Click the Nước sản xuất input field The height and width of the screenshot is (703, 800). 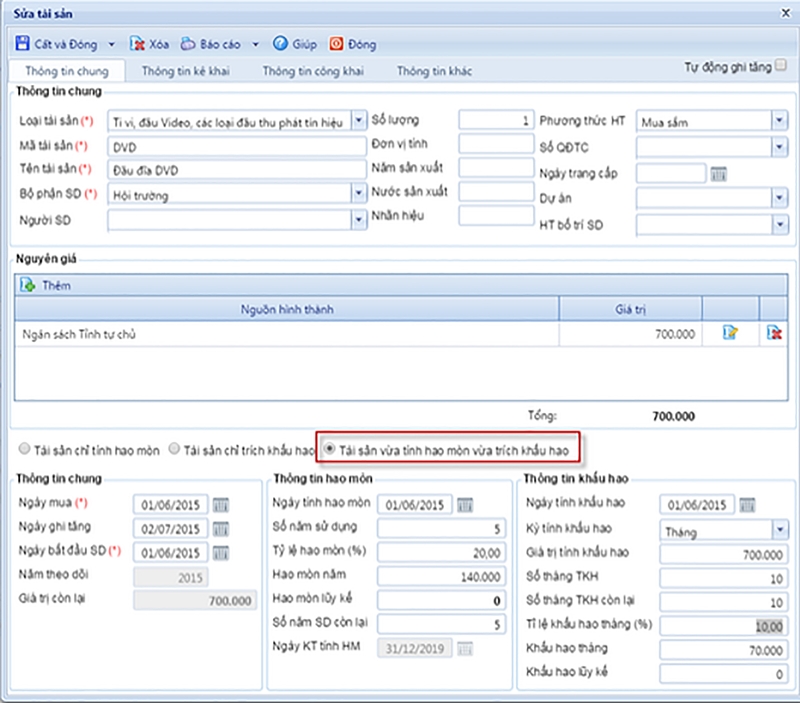[496, 191]
